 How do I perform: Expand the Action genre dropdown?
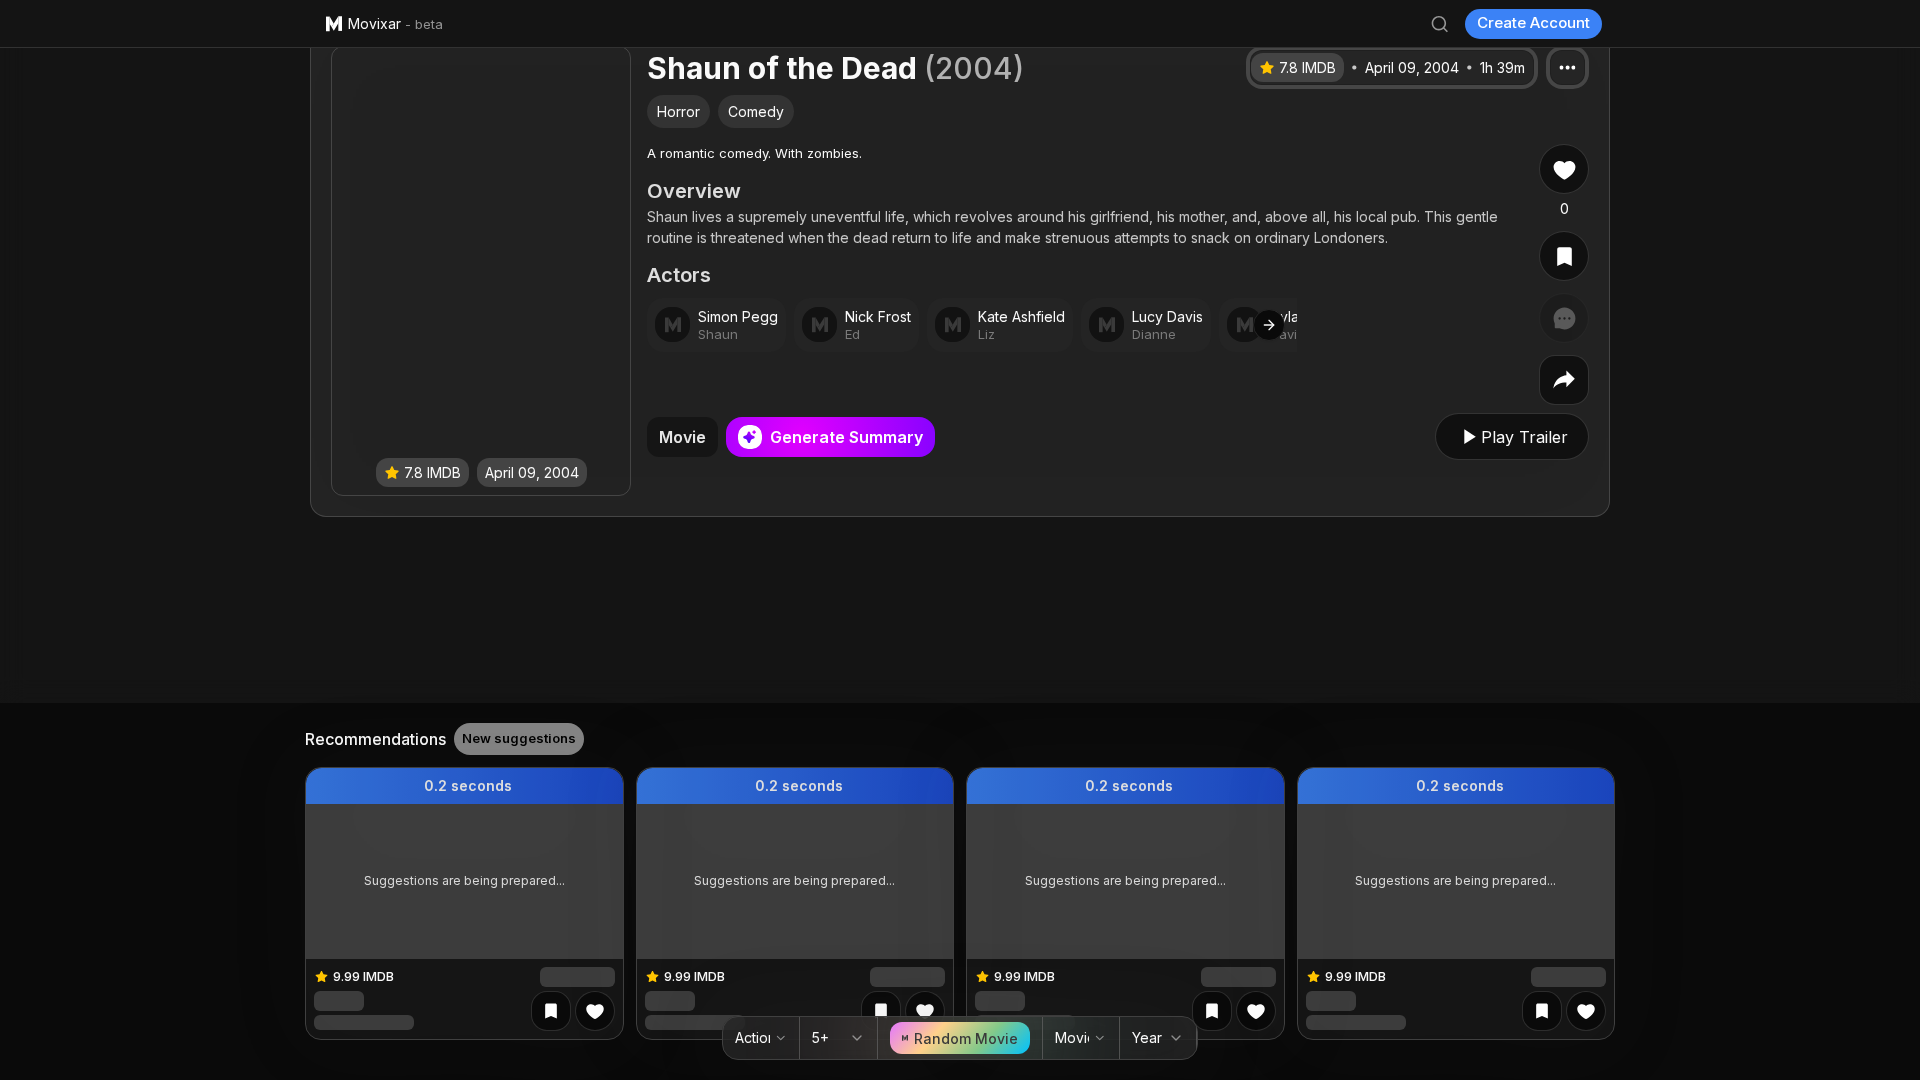[760, 1038]
